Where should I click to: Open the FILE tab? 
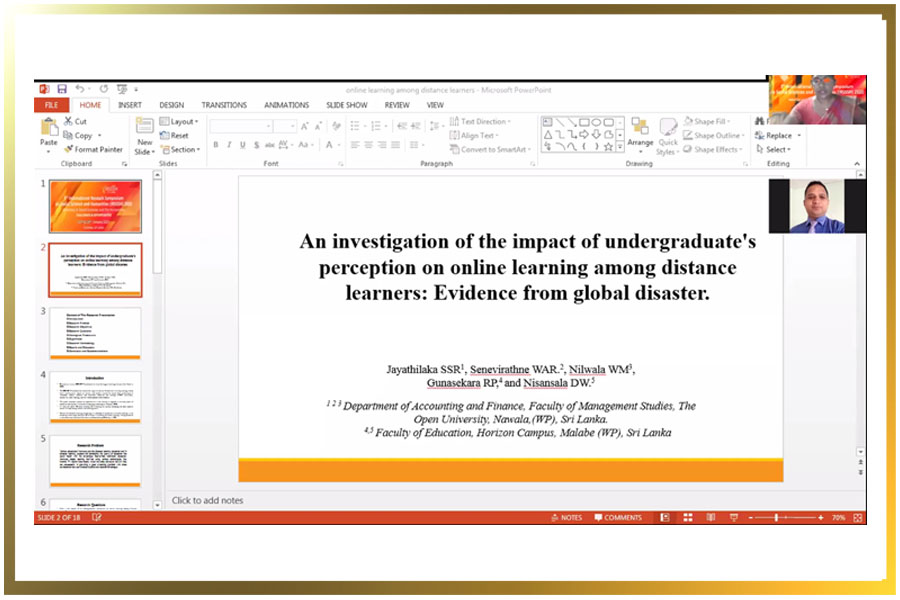[52, 105]
